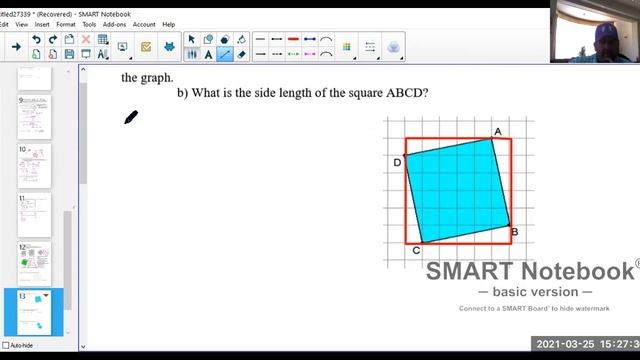
Task: Open the Help menu
Action: (x=169, y=24)
